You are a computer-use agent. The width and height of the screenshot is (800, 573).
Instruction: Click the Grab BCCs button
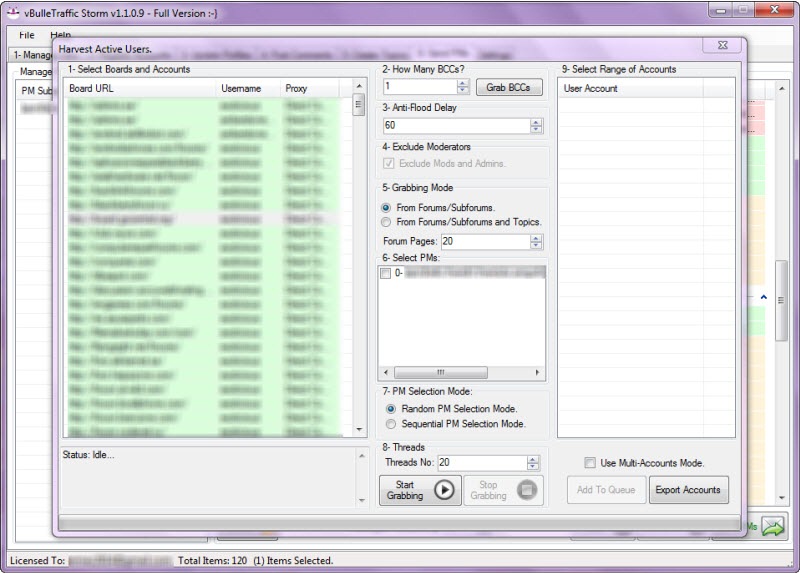509,87
